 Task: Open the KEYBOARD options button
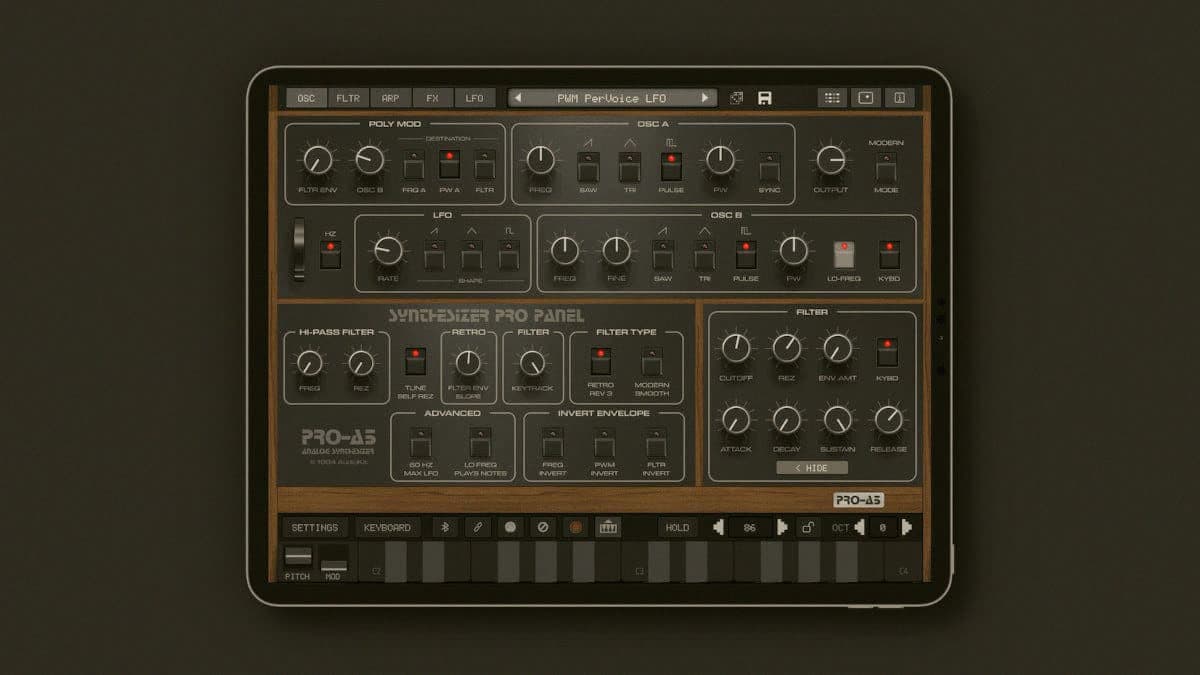[387, 527]
